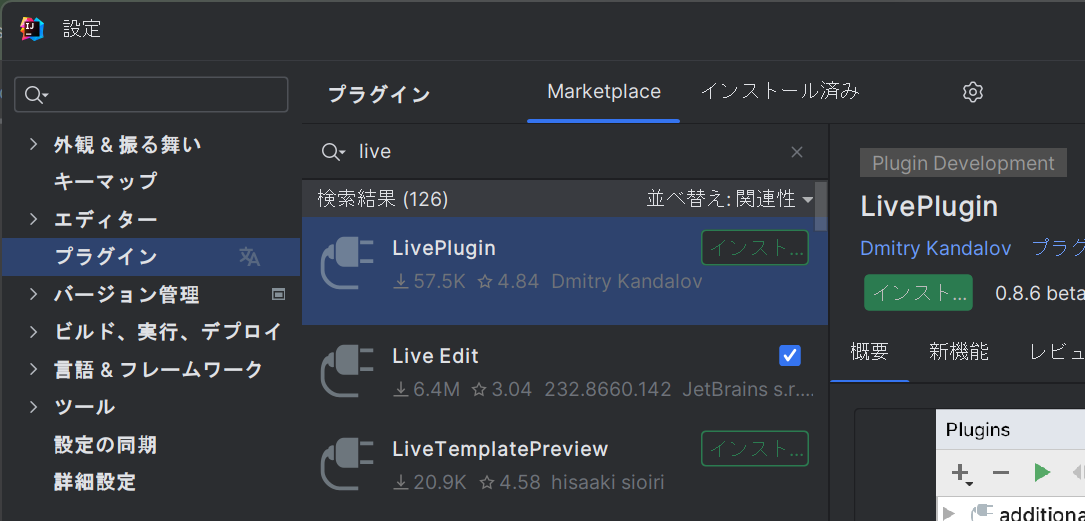Image resolution: width=1085 pixels, height=521 pixels.
Task: Expand 外観 & 振る舞い tree node
Action: pyautogui.click(x=33, y=144)
